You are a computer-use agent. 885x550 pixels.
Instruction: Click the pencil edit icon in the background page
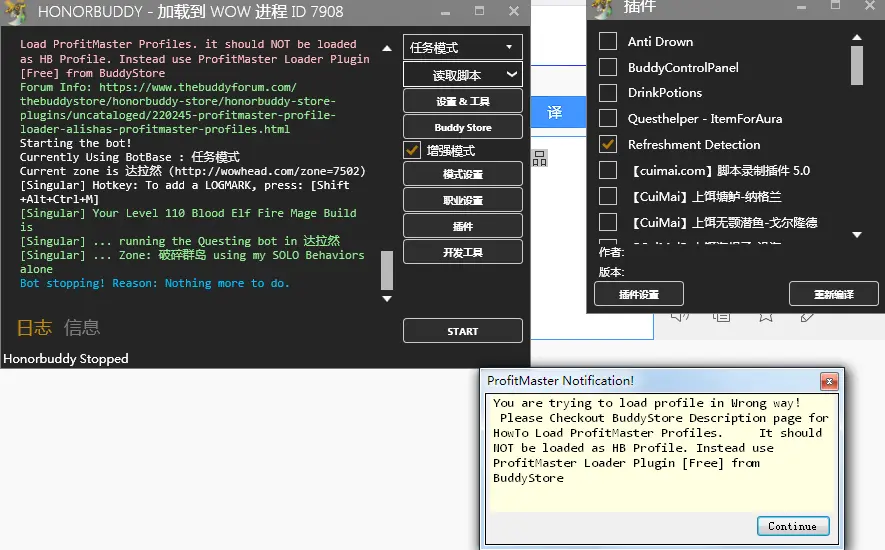pyautogui.click(x=807, y=317)
